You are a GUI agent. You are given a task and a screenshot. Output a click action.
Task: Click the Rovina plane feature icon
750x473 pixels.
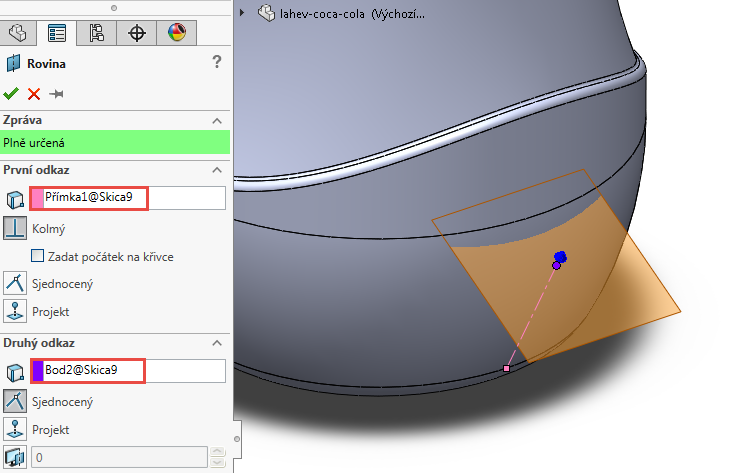13,63
